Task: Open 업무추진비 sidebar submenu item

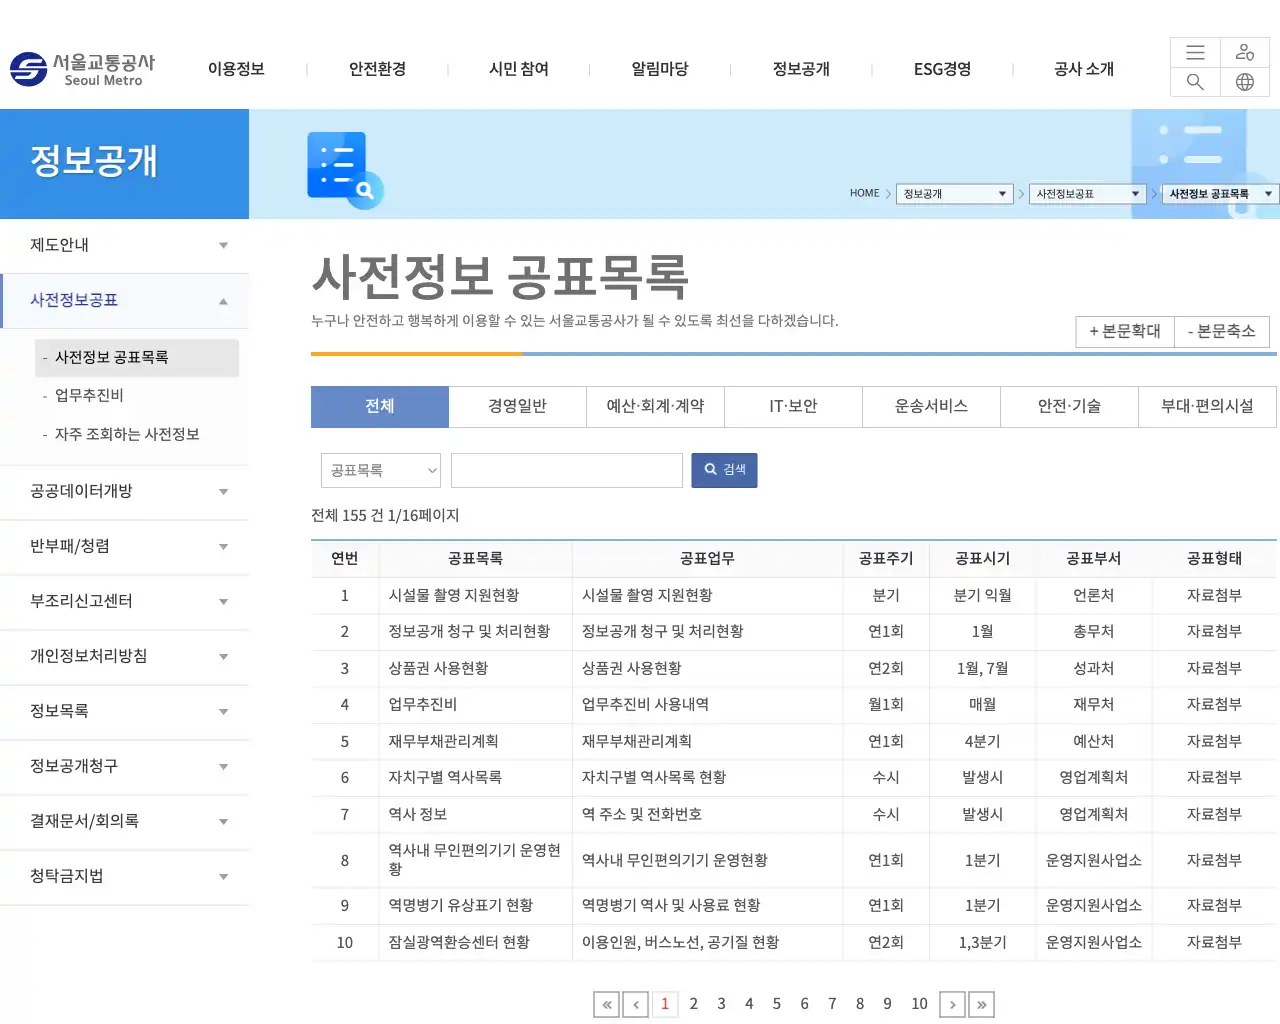Action: coord(89,396)
